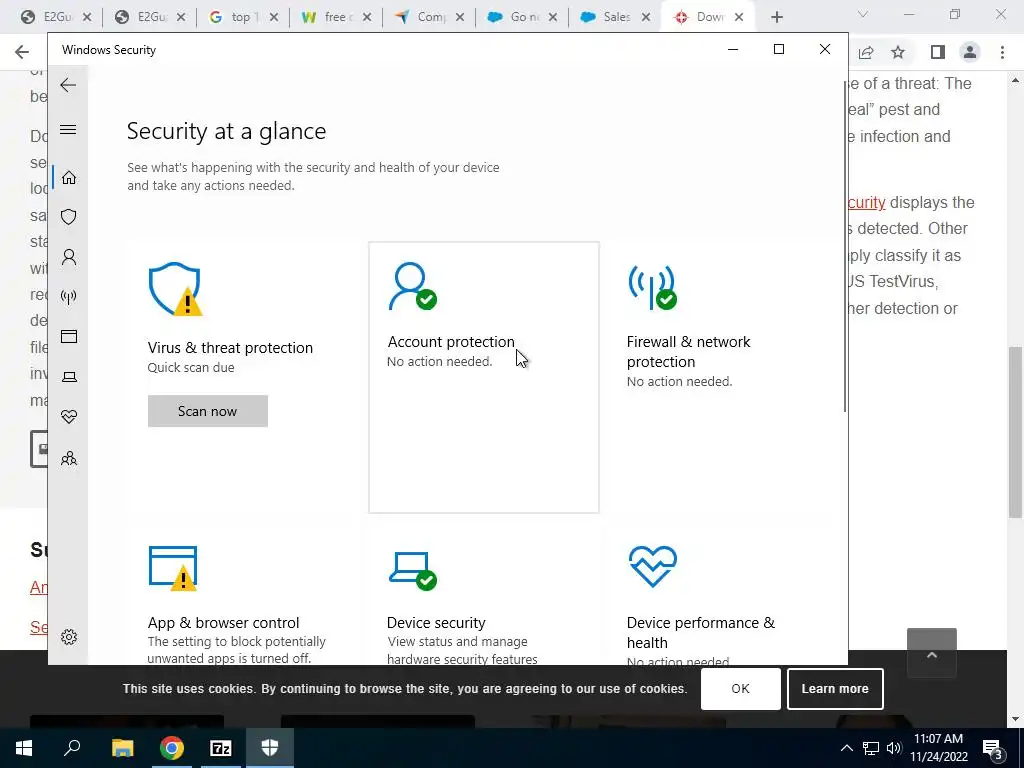The height and width of the screenshot is (768, 1024).
Task: Close the 'Down' tab
Action: click(x=739, y=18)
